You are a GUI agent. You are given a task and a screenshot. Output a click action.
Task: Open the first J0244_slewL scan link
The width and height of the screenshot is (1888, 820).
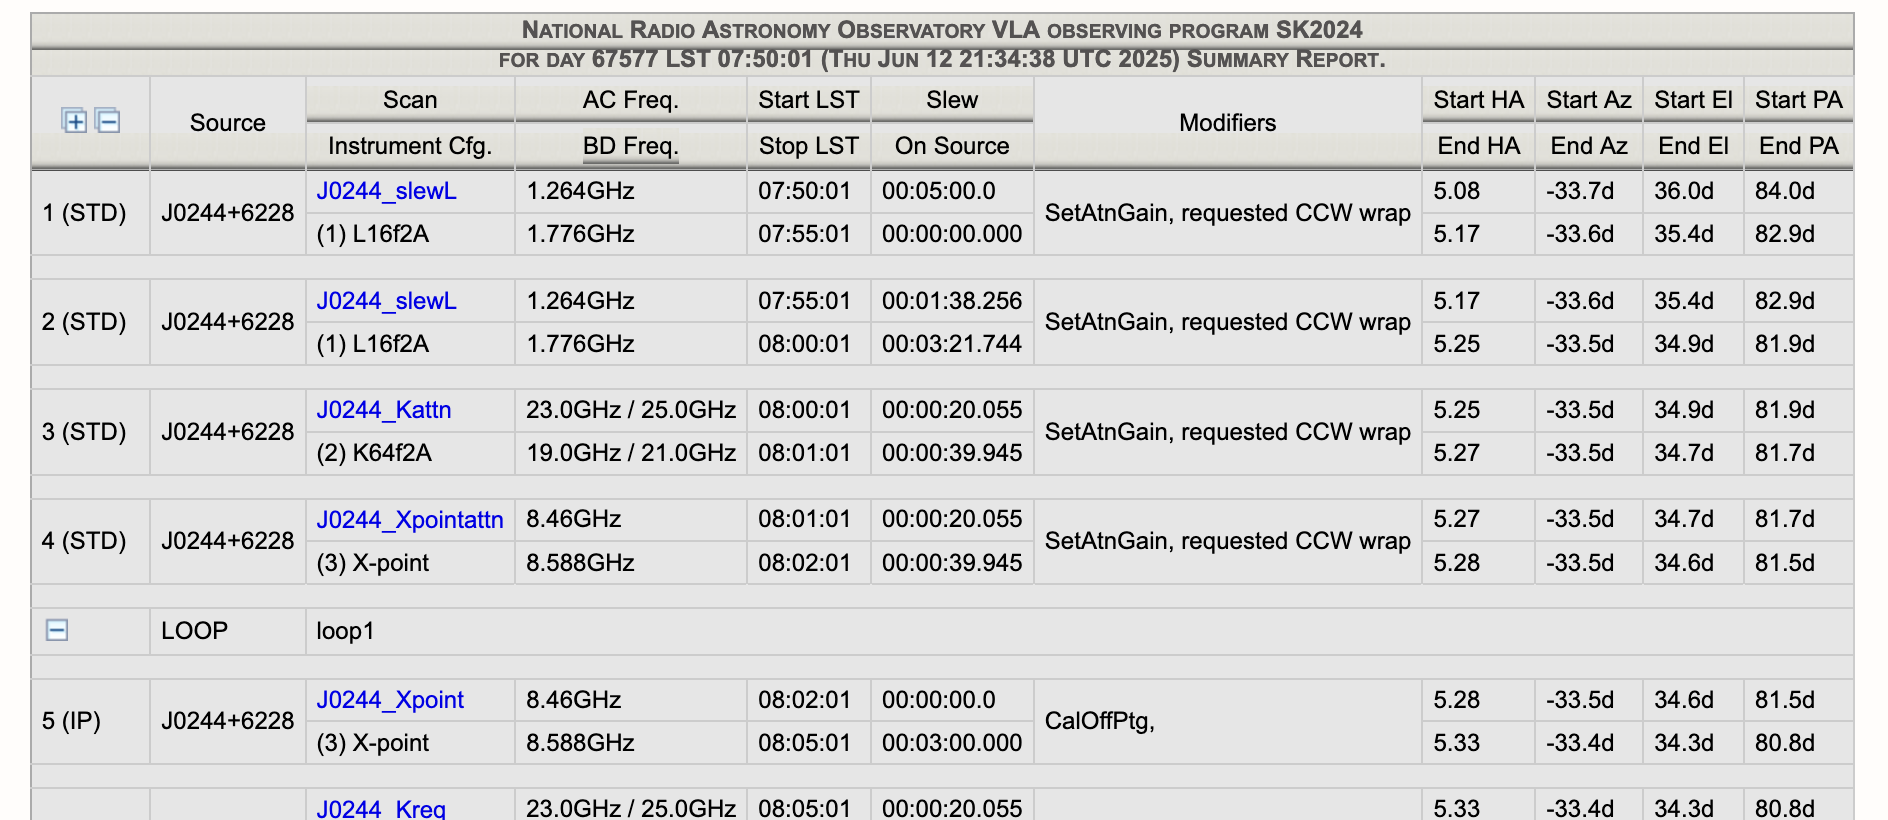point(386,191)
